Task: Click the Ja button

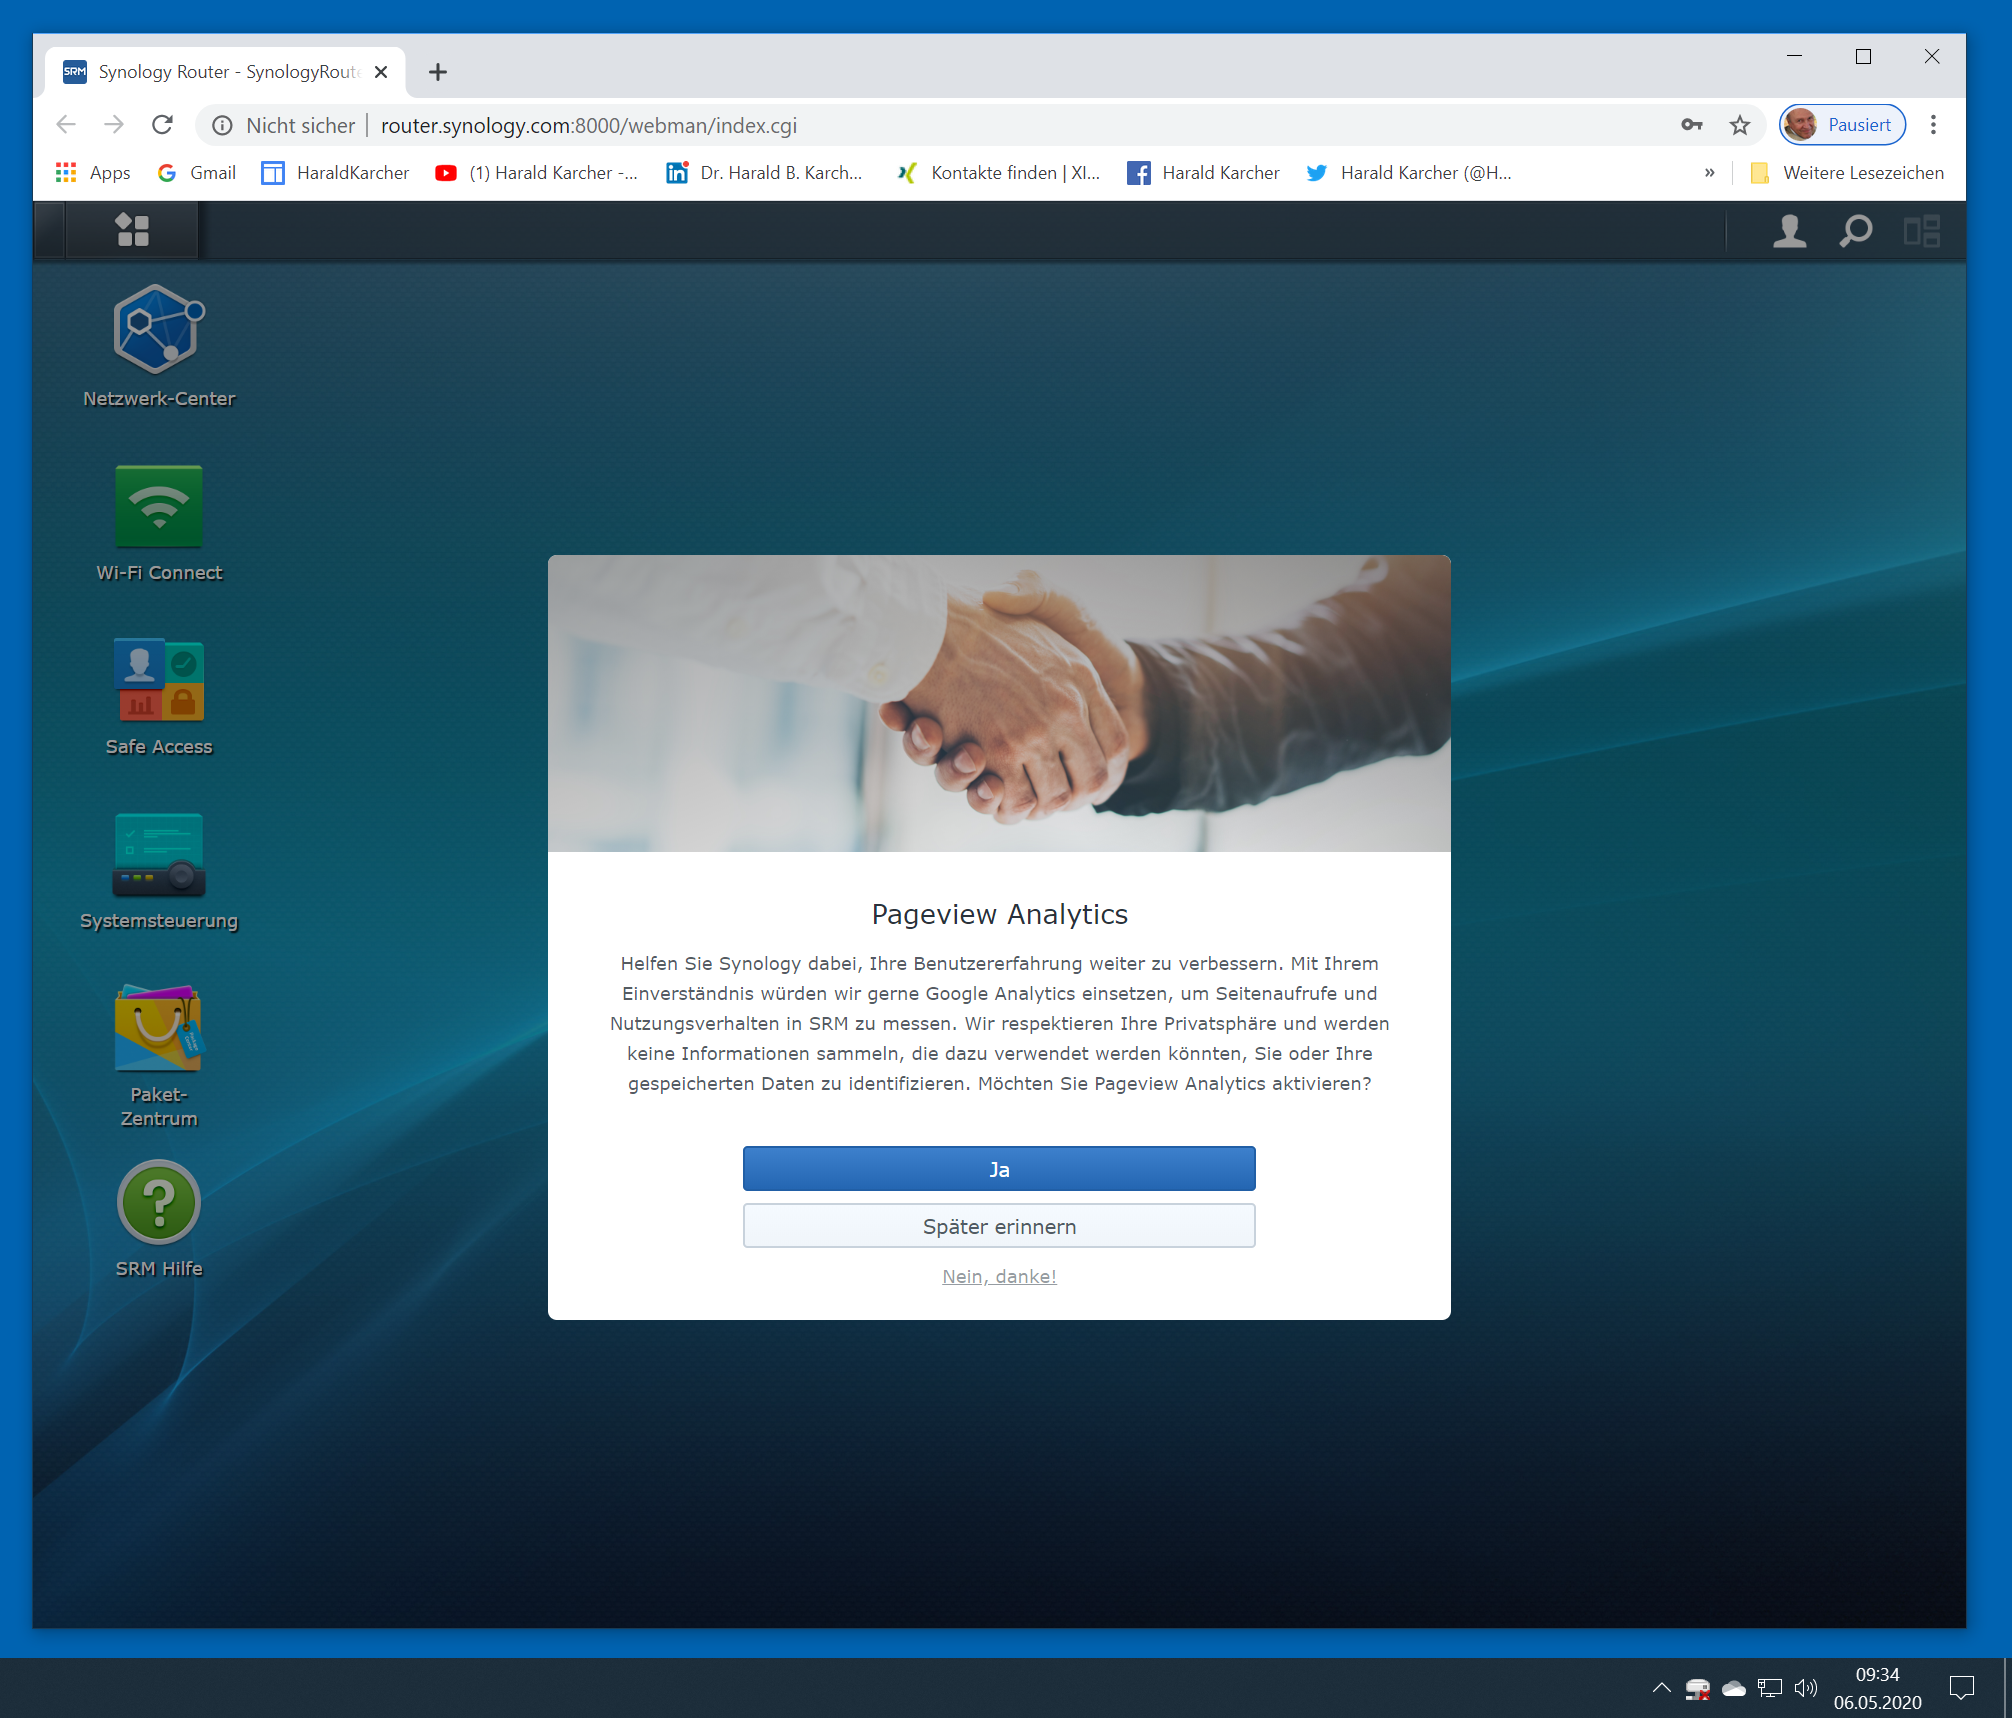Action: [998, 1169]
